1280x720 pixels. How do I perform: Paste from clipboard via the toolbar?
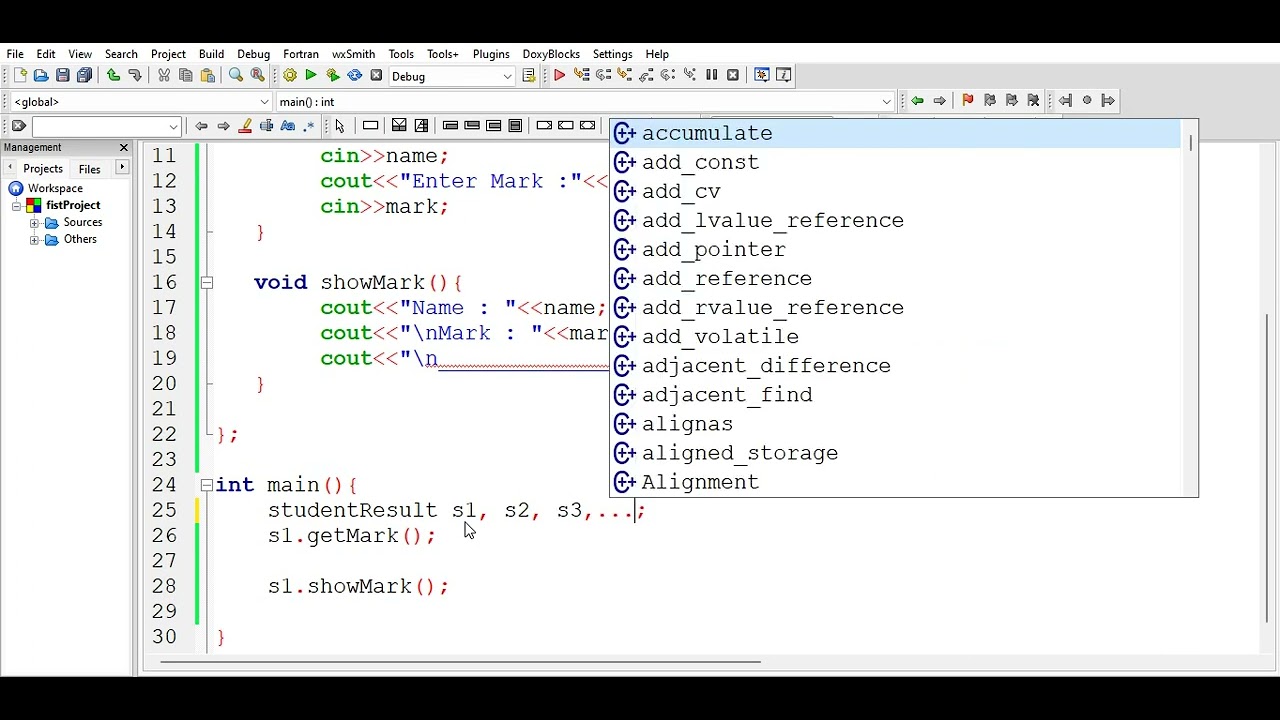pos(208,76)
